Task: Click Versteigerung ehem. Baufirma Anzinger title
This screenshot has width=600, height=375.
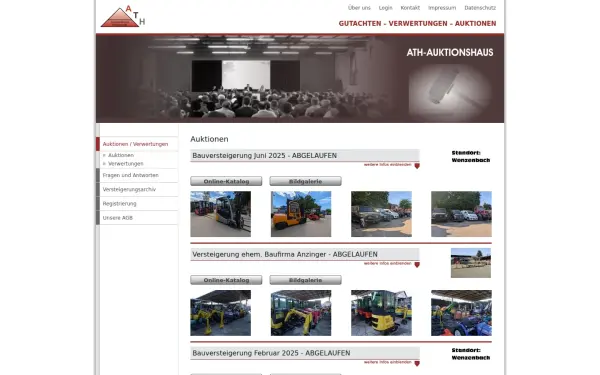Action: click(x=285, y=254)
